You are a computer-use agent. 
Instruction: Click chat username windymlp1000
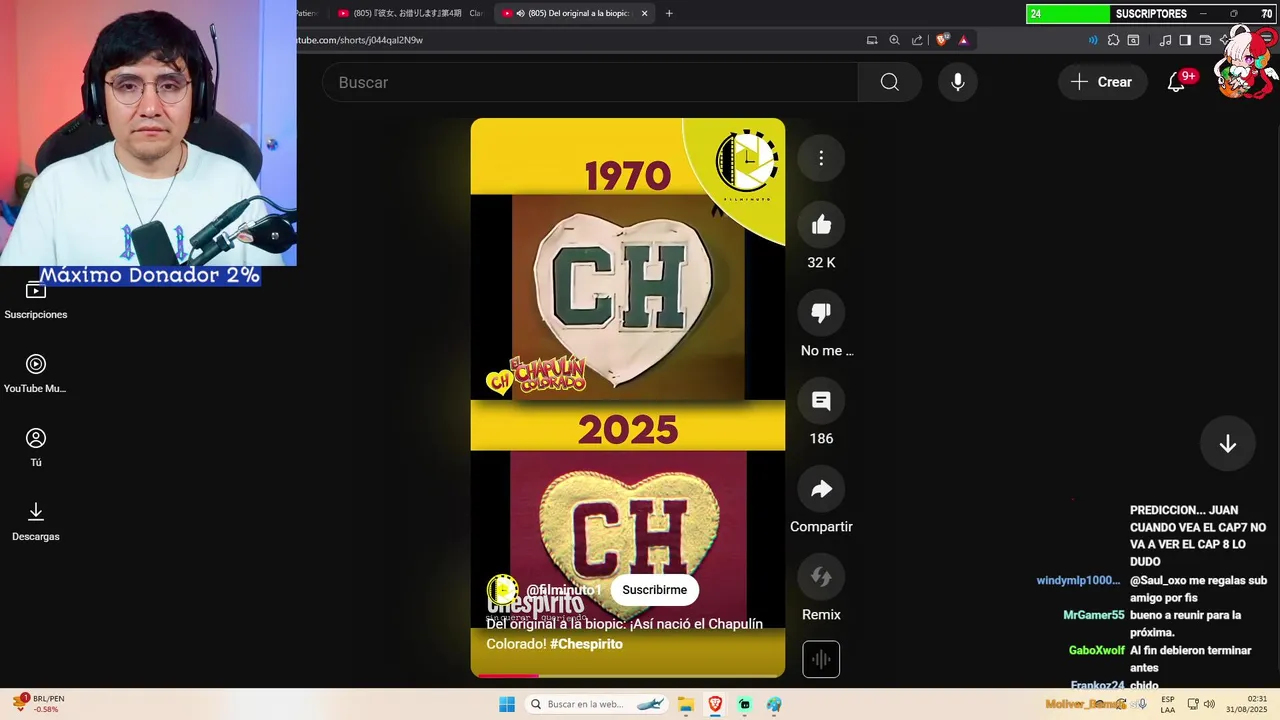(x=1078, y=580)
